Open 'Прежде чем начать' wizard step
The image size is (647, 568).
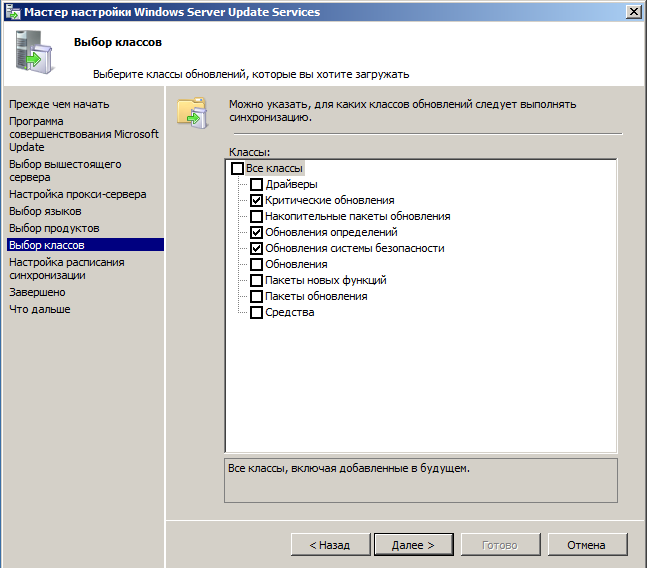[x=59, y=104]
